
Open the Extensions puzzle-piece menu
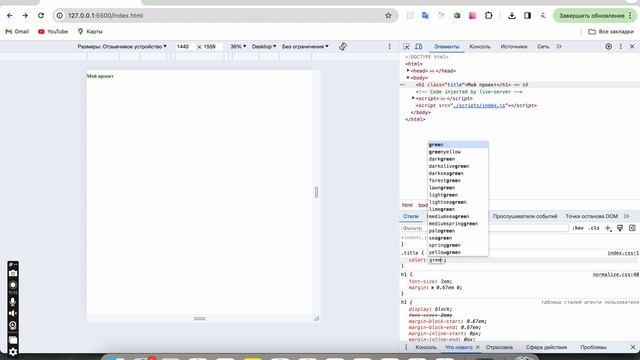(x=489, y=16)
